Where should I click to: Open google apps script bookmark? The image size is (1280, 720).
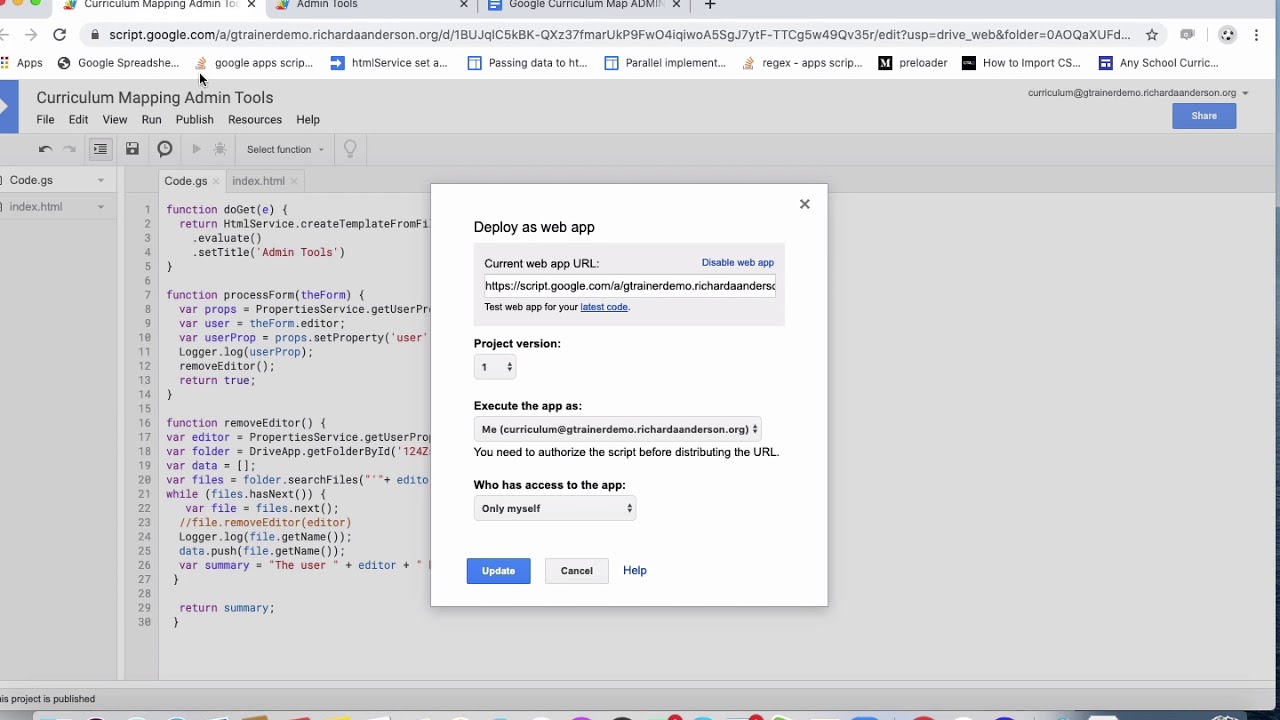[254, 63]
